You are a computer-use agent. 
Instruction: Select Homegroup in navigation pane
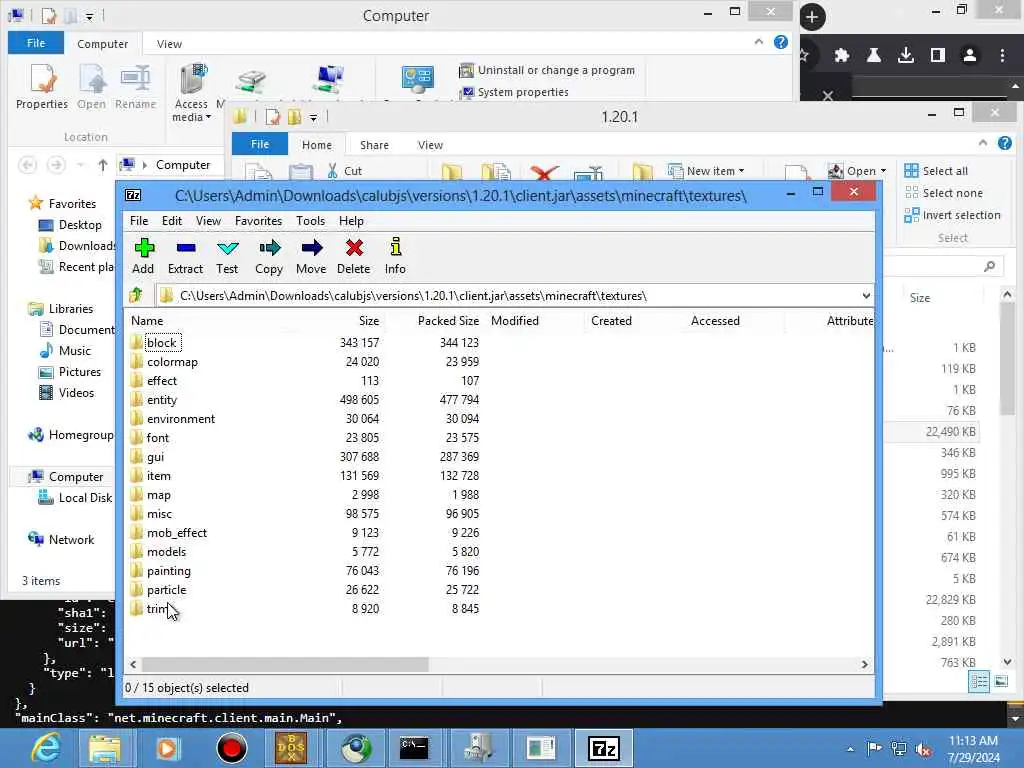pyautogui.click(x=71, y=435)
